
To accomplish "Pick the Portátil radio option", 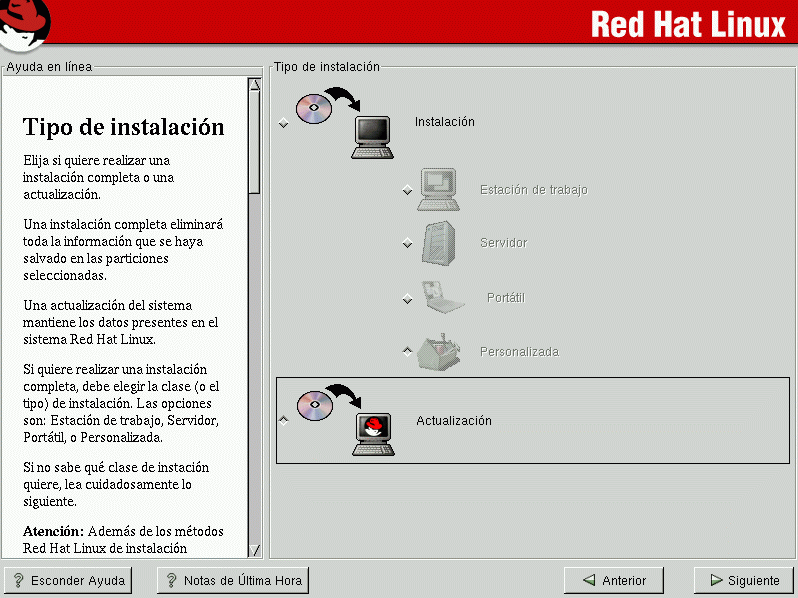I will click(x=407, y=299).
